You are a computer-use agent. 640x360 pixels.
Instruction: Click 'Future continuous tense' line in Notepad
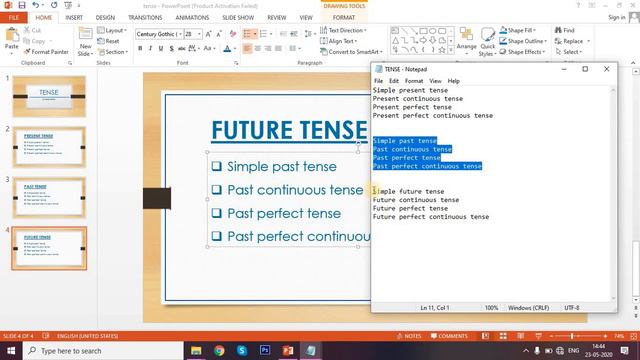click(x=416, y=200)
